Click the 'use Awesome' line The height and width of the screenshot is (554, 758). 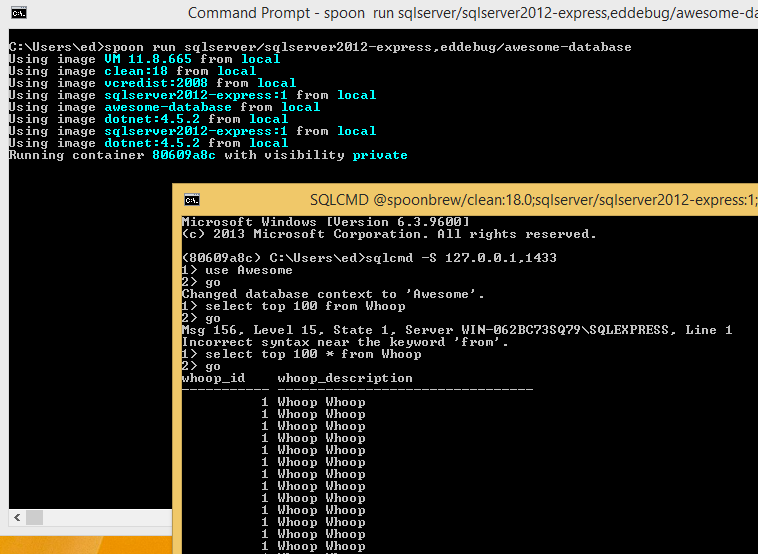tap(237, 270)
